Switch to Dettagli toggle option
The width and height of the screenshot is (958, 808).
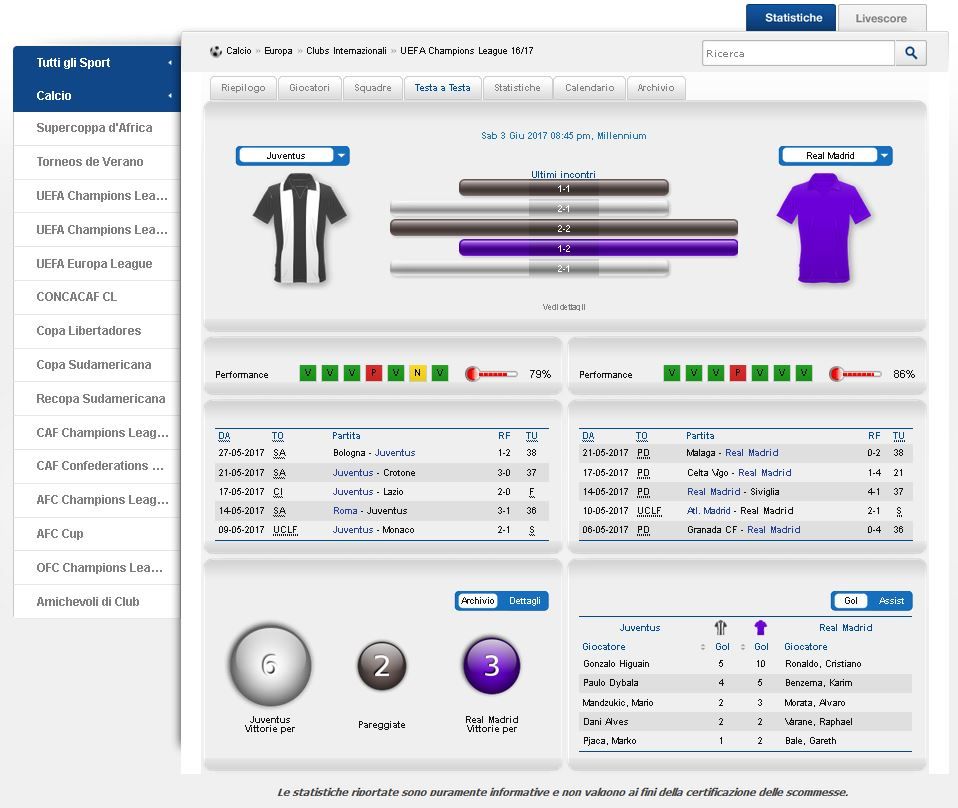point(524,601)
